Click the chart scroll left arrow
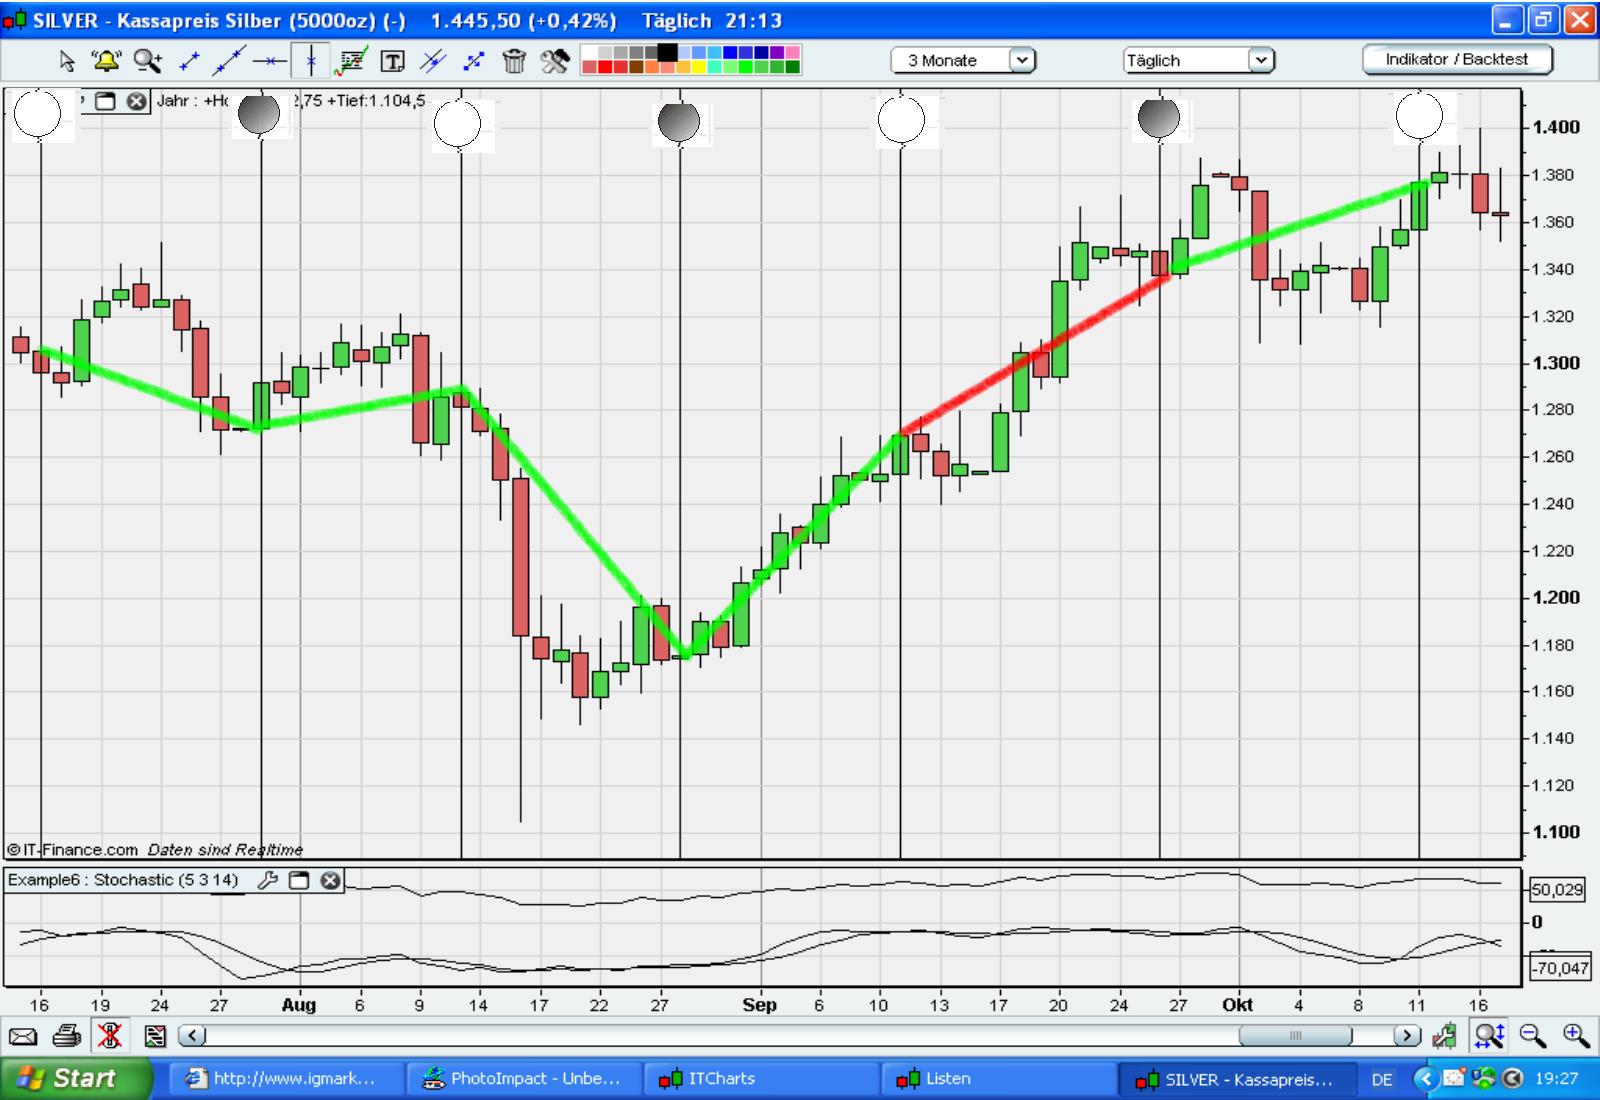Viewport: 1600px width, 1100px height. (192, 1036)
